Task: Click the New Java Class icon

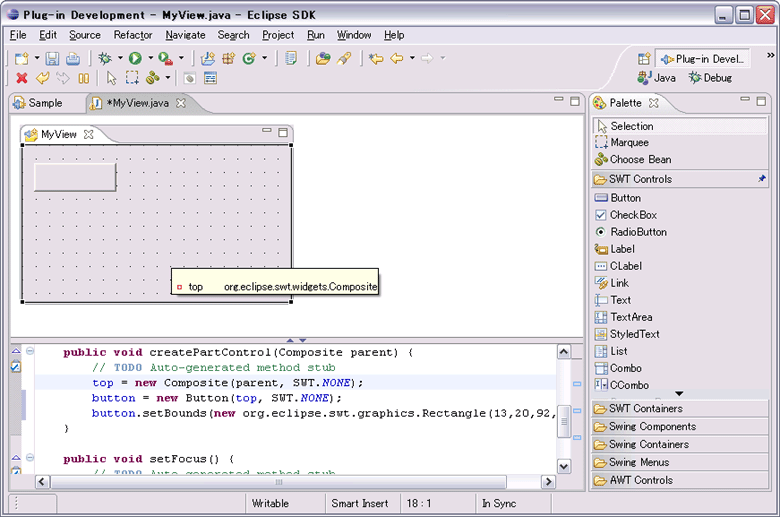Action: click(249, 58)
